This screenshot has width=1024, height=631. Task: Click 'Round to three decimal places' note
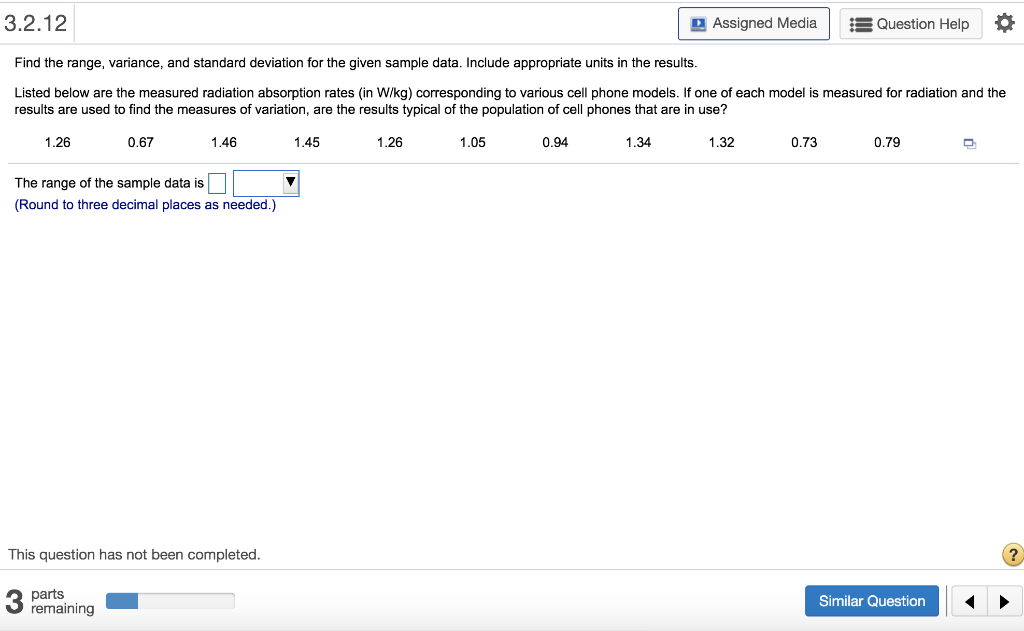[x=145, y=204]
